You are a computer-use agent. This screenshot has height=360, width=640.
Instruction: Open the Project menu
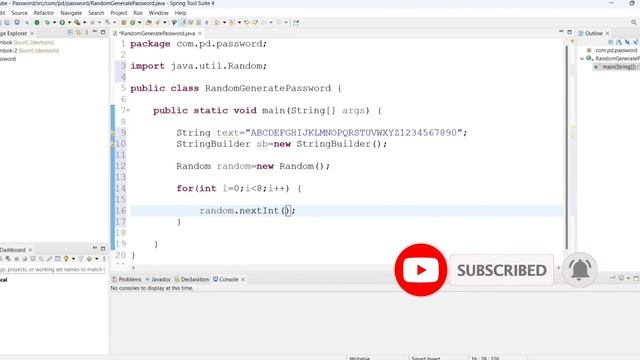point(119,13)
